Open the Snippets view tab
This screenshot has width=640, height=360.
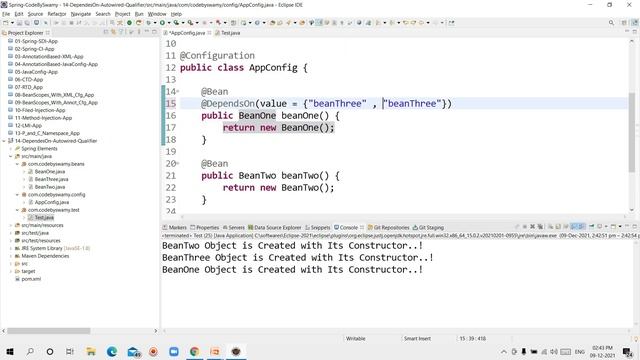(318, 227)
